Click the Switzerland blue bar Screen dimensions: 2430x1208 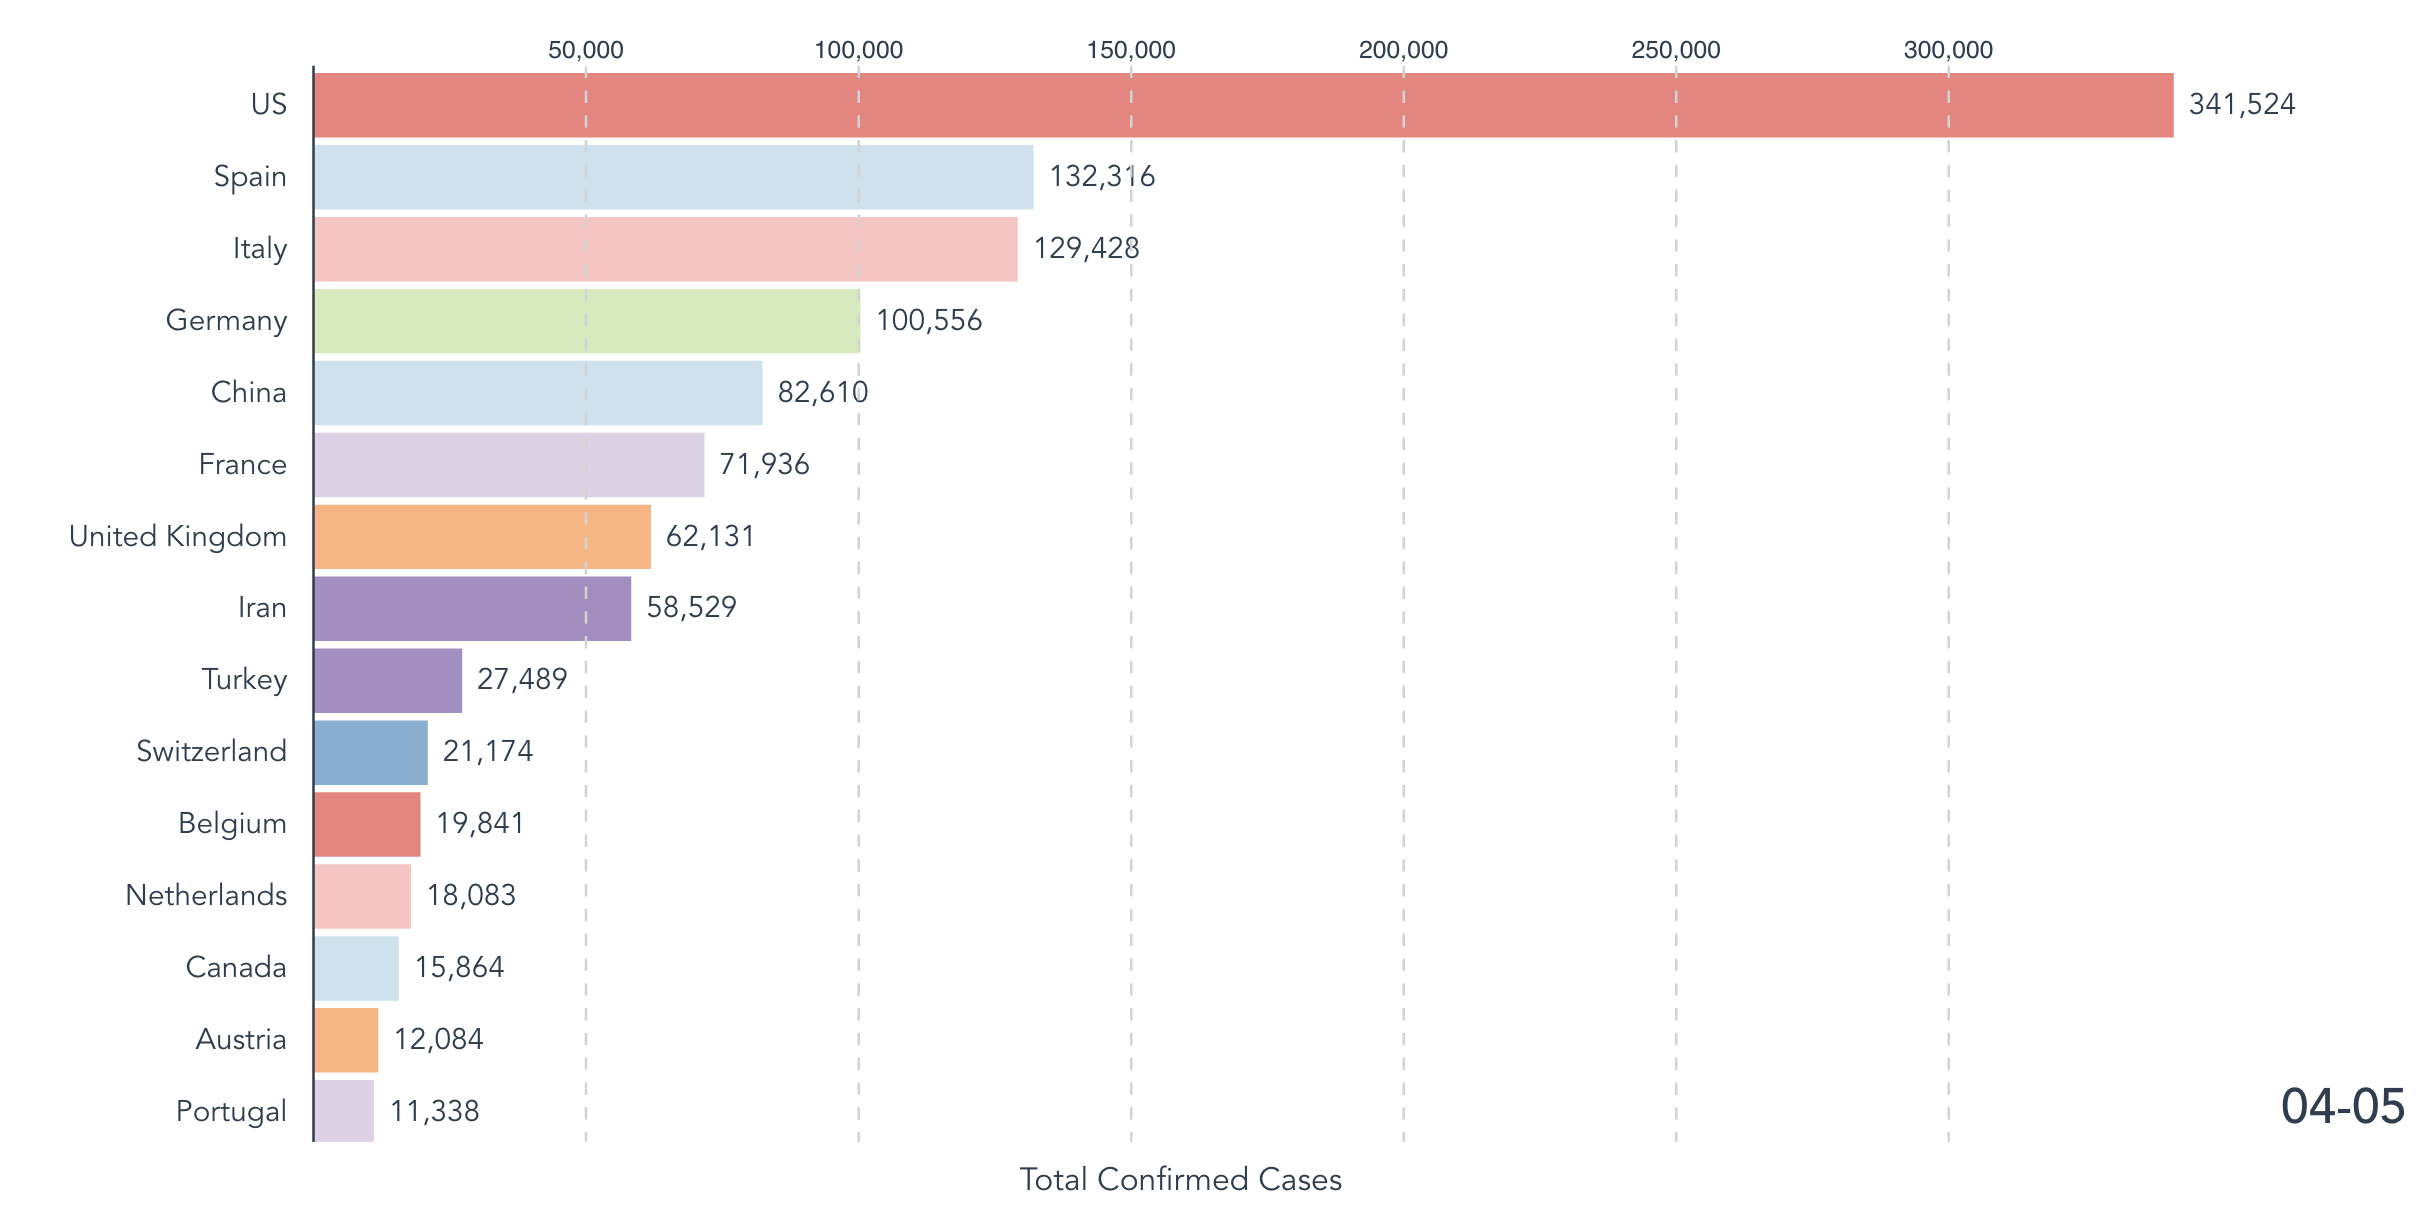pos(371,752)
